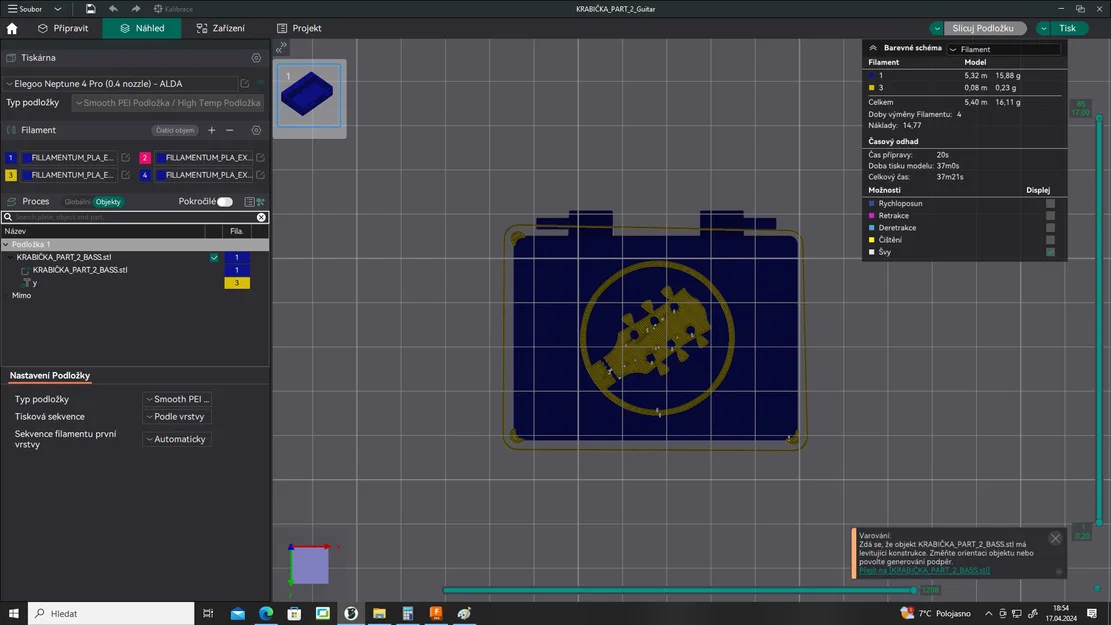Toggle the Pokročilé advanced switch
The height and width of the screenshot is (625, 1111).
tap(225, 202)
